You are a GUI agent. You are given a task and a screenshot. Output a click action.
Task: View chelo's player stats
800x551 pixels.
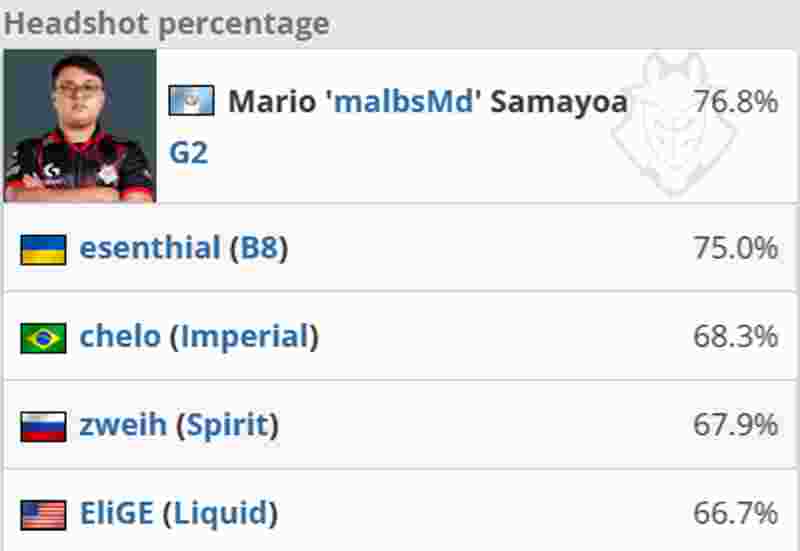(x=120, y=337)
